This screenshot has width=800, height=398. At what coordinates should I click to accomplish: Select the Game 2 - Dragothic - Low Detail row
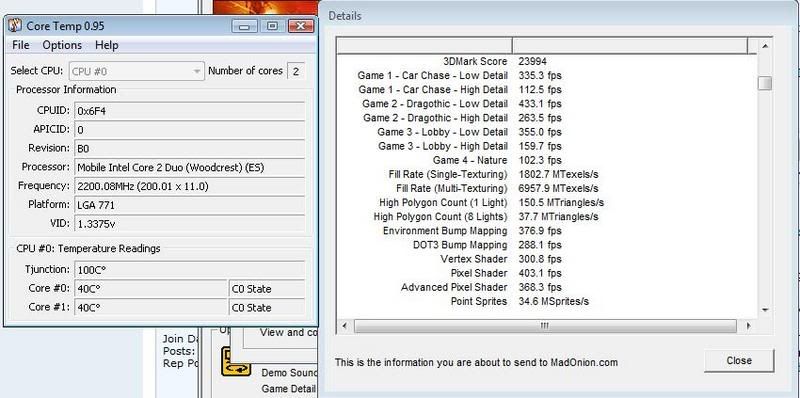click(x=547, y=104)
